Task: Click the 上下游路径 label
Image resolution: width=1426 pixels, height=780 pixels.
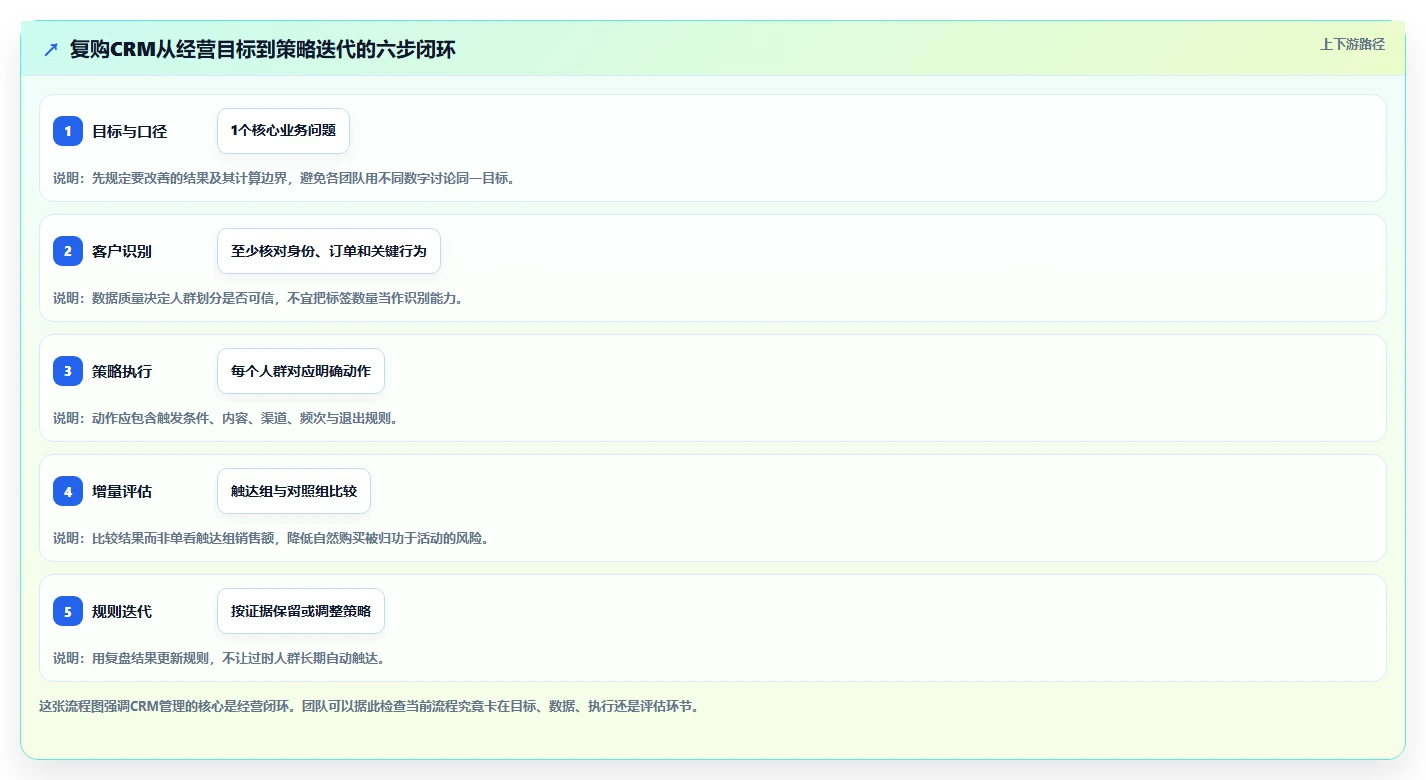Action: (1352, 44)
